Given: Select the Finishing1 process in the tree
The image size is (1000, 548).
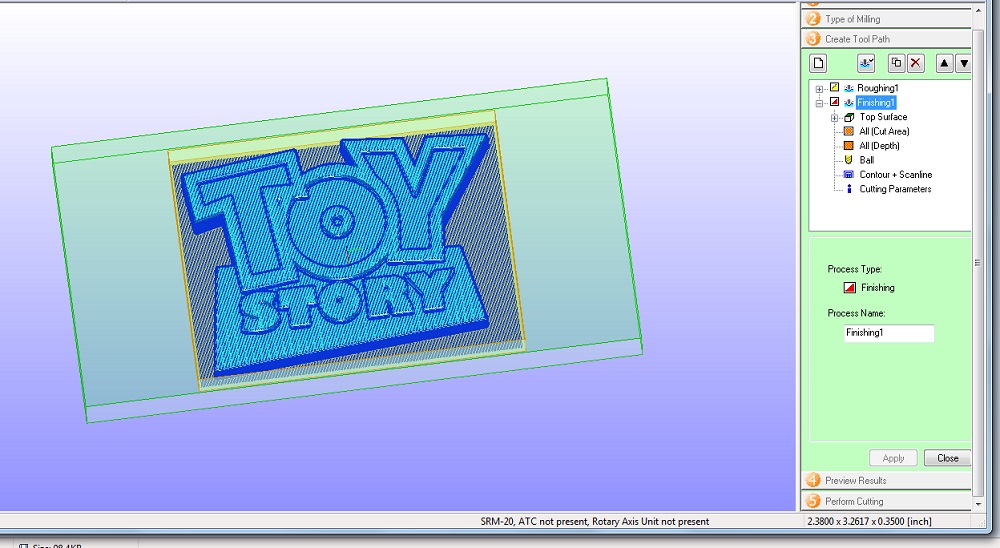Looking at the screenshot, I should (876, 103).
